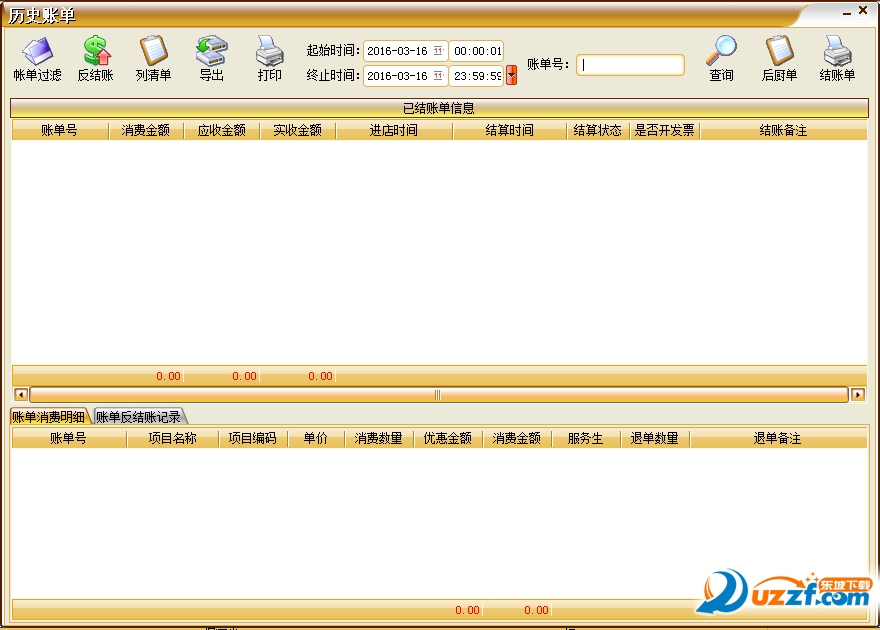Print the 结账单 checkout receipt
Image resolution: width=880 pixels, height=630 pixels.
837,58
